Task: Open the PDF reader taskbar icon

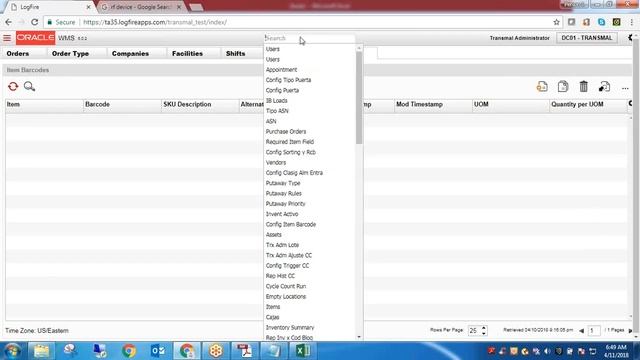Action: click(x=244, y=351)
